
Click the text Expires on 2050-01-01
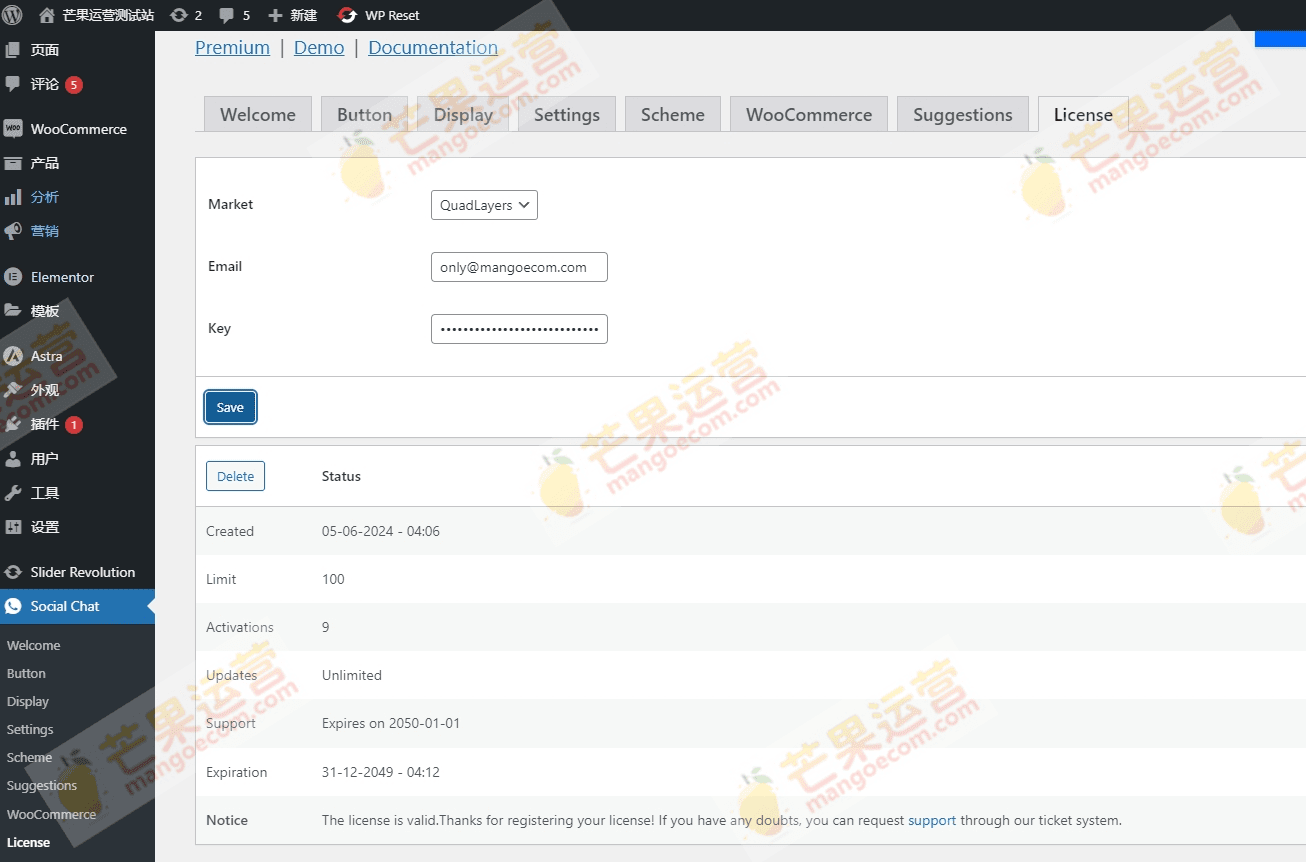391,723
